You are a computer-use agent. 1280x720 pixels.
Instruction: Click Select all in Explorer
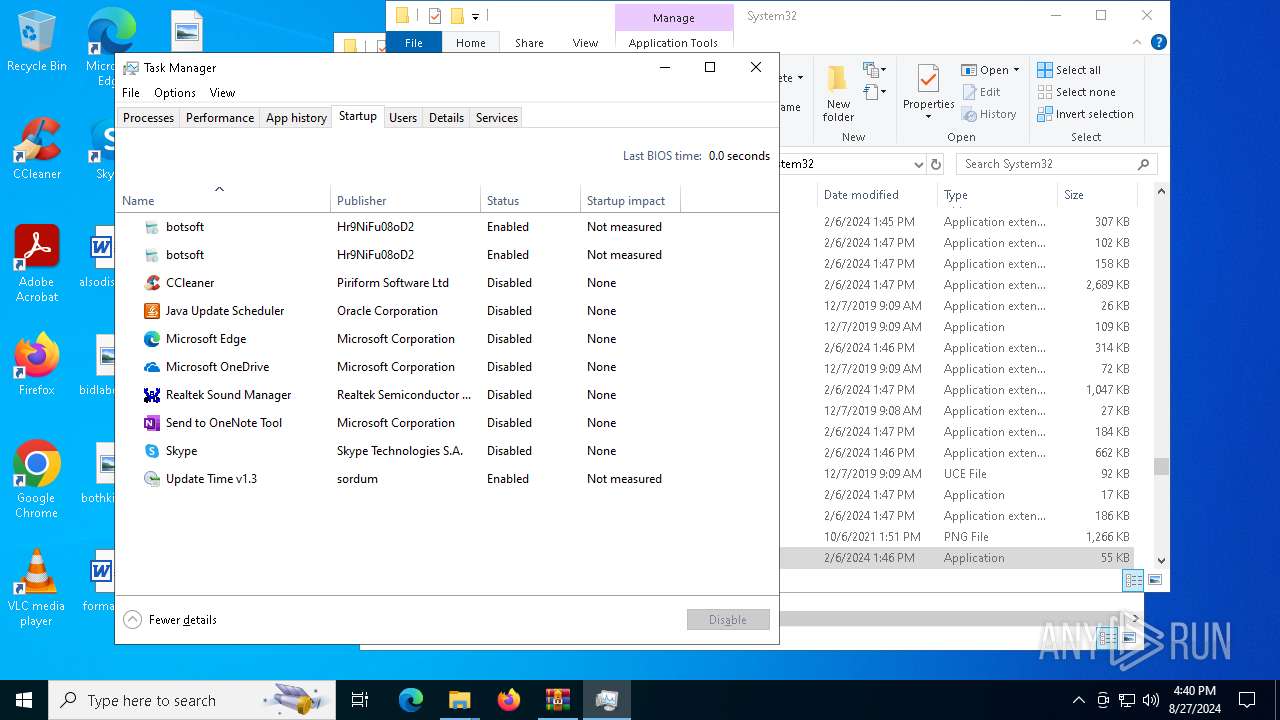point(1069,70)
